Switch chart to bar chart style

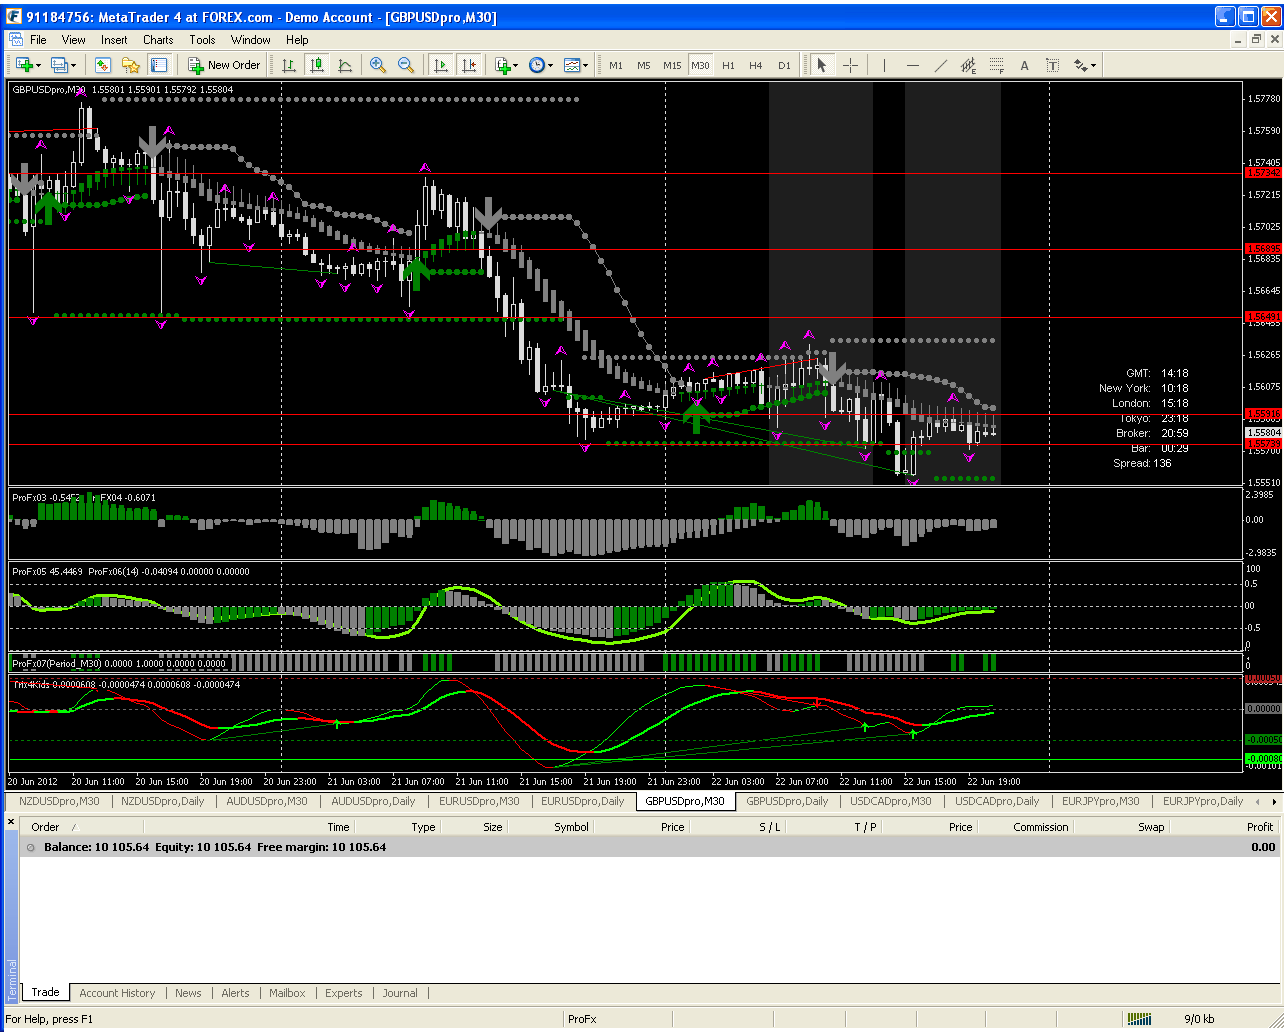tap(289, 65)
